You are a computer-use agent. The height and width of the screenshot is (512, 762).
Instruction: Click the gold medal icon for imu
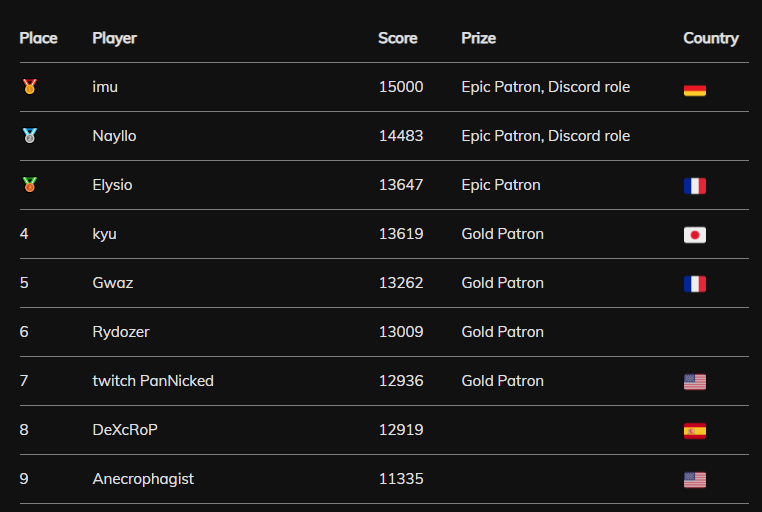pyautogui.click(x=30, y=86)
